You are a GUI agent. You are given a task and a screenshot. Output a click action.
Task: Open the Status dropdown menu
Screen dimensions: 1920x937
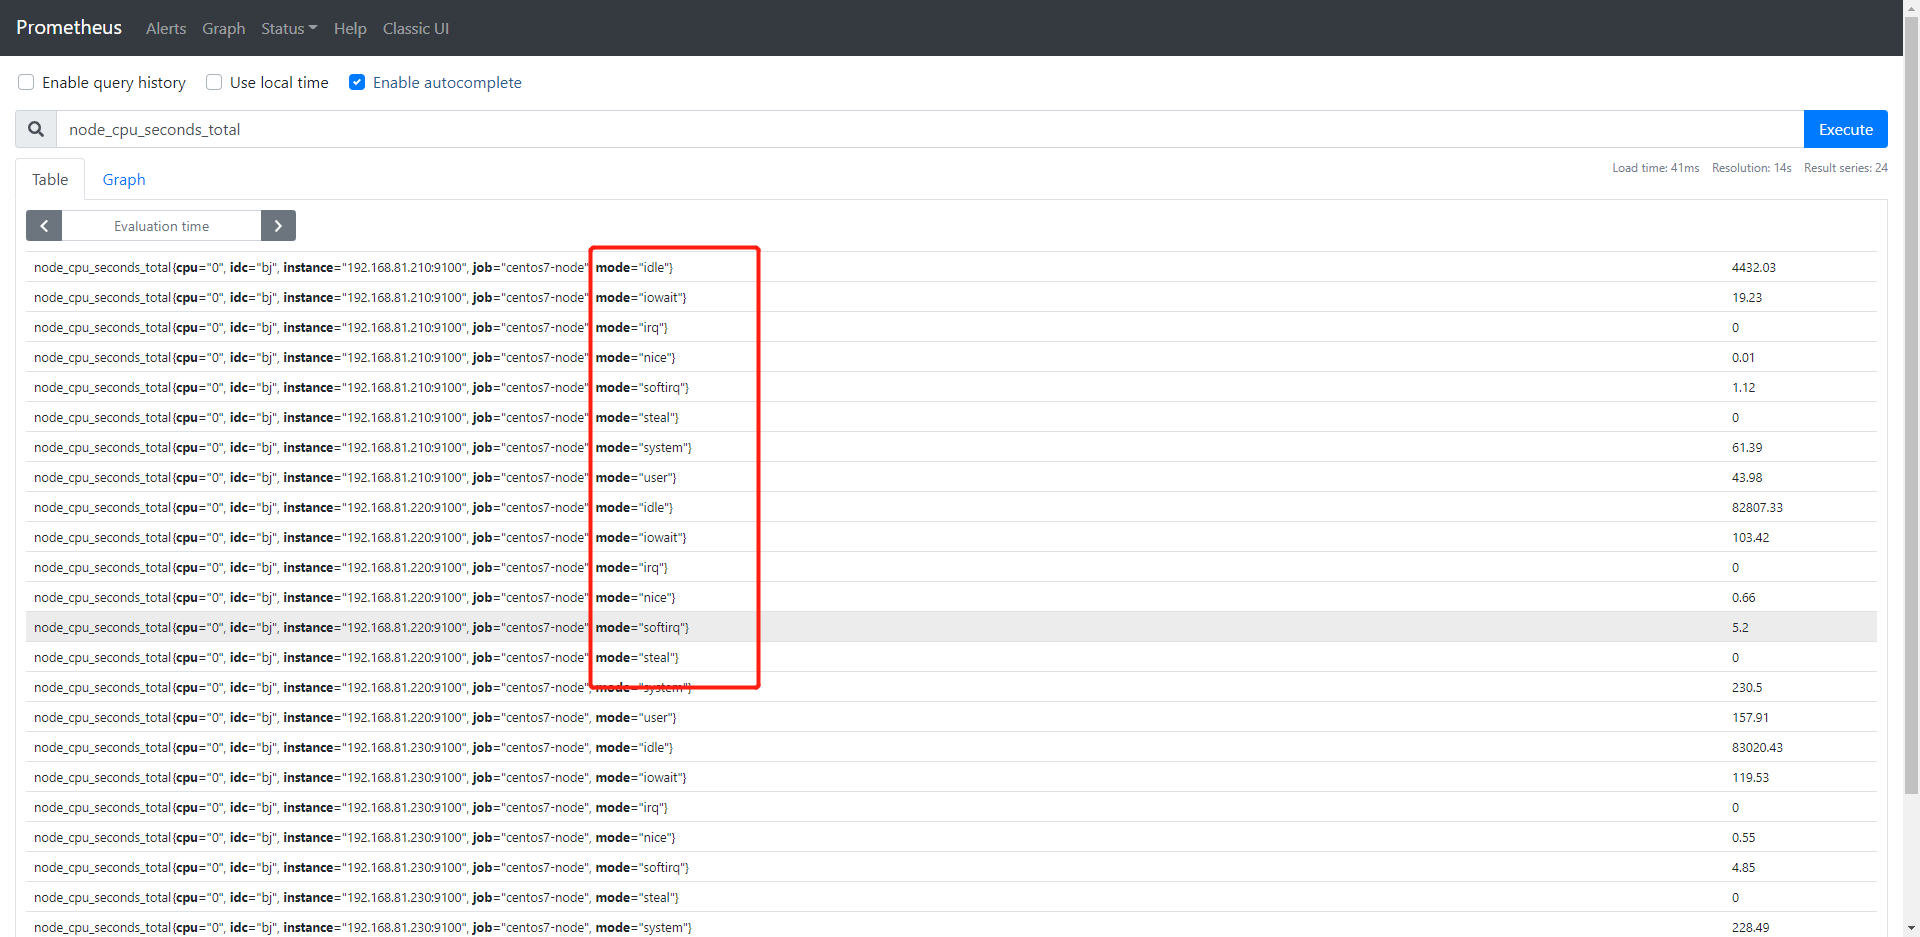[288, 28]
